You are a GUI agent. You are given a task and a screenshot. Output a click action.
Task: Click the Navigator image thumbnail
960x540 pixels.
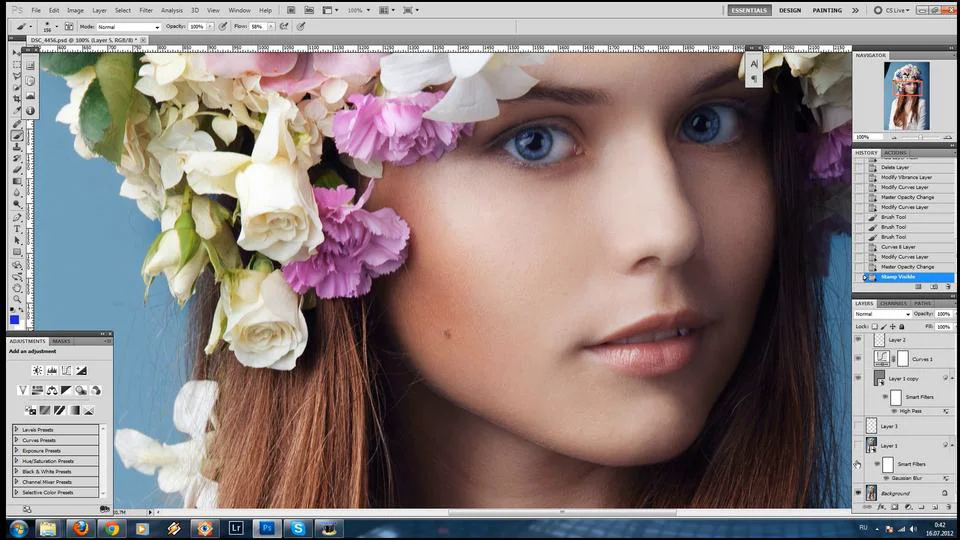coord(907,96)
